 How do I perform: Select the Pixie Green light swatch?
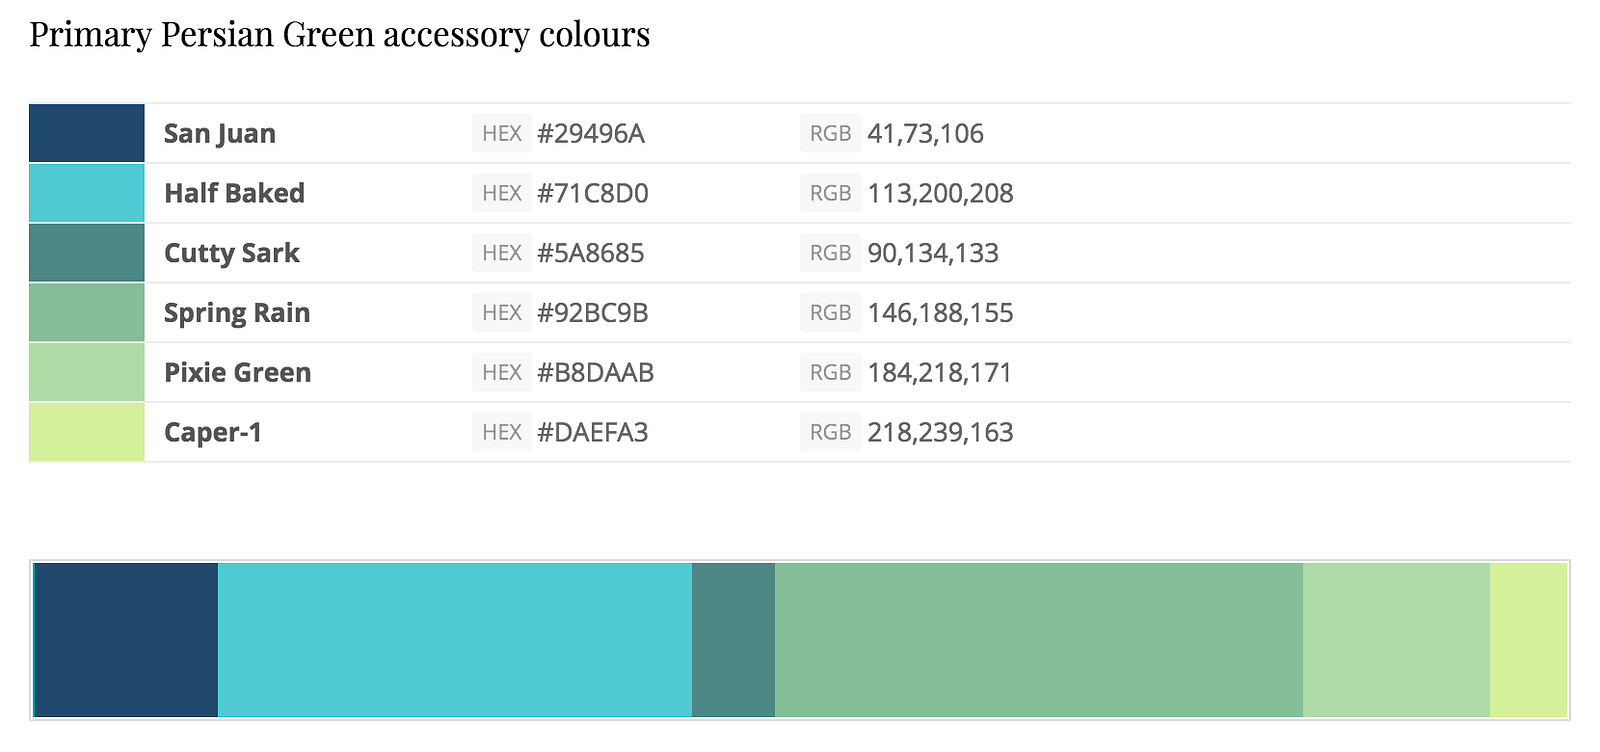click(87, 373)
